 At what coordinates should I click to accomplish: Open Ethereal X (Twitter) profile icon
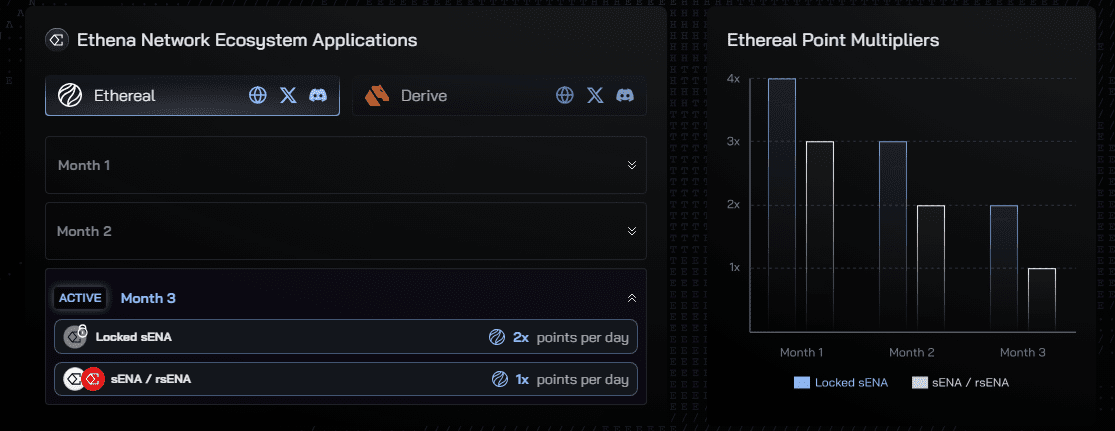288,96
